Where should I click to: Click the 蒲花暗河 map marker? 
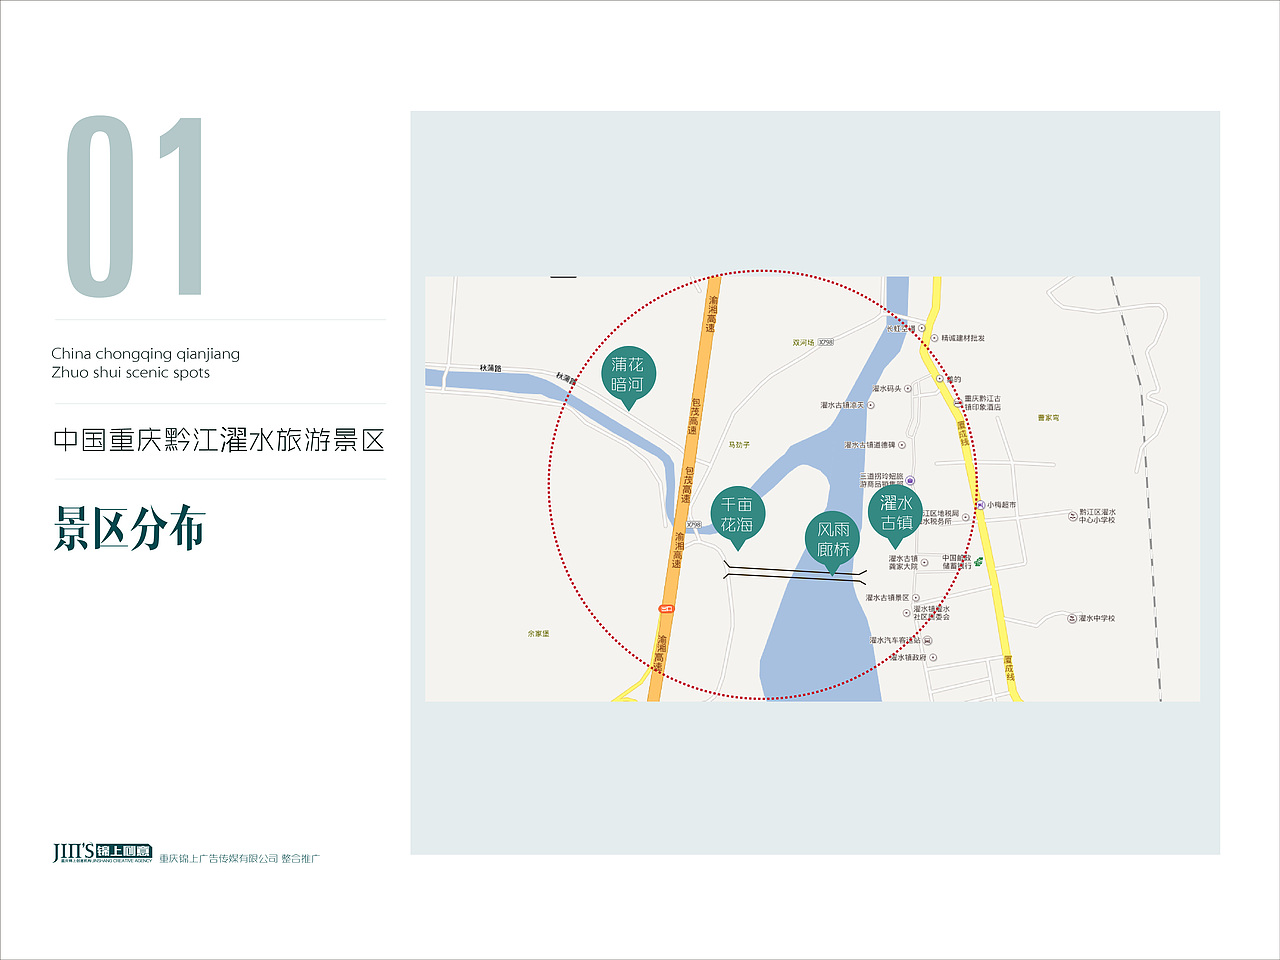click(x=628, y=379)
